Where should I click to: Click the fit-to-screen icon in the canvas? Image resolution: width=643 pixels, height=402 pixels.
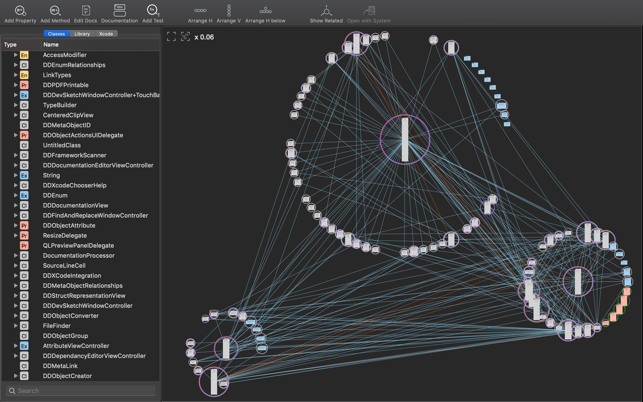[171, 37]
